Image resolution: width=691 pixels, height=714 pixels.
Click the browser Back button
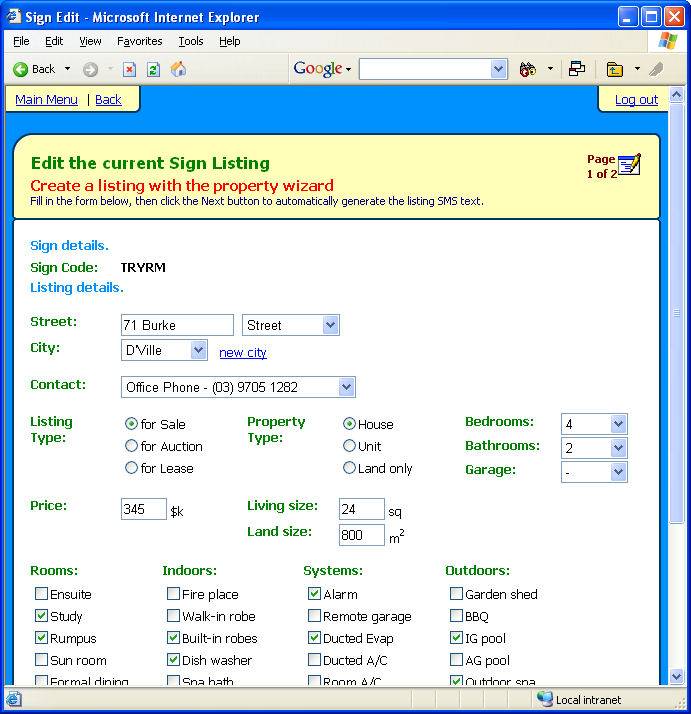34,69
